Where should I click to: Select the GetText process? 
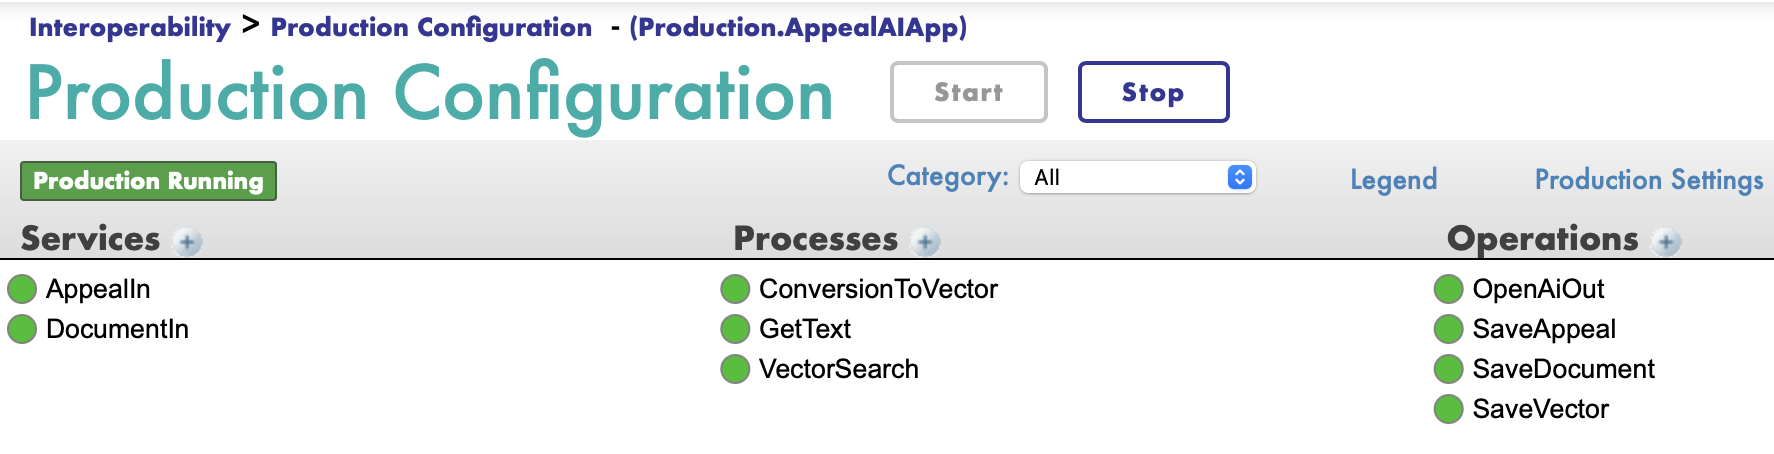tap(805, 329)
